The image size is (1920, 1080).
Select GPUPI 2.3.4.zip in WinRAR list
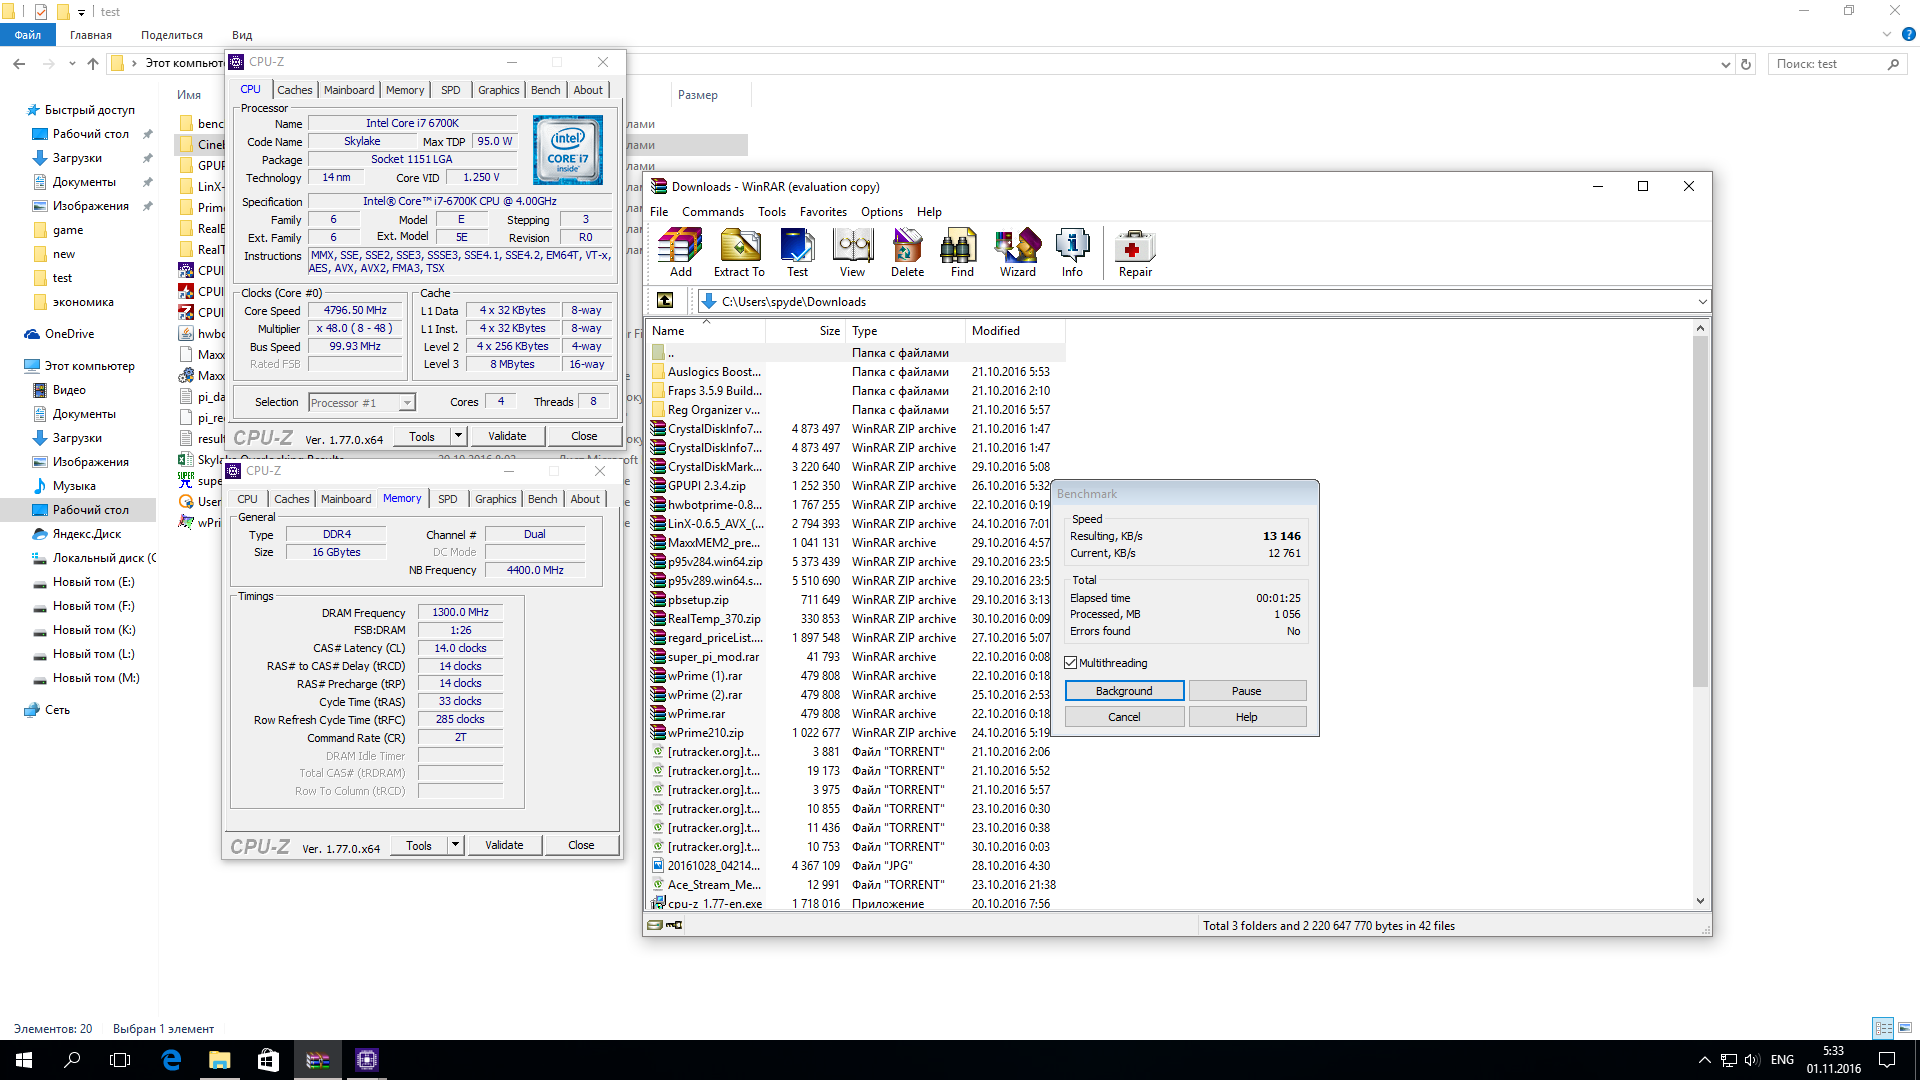coord(706,486)
